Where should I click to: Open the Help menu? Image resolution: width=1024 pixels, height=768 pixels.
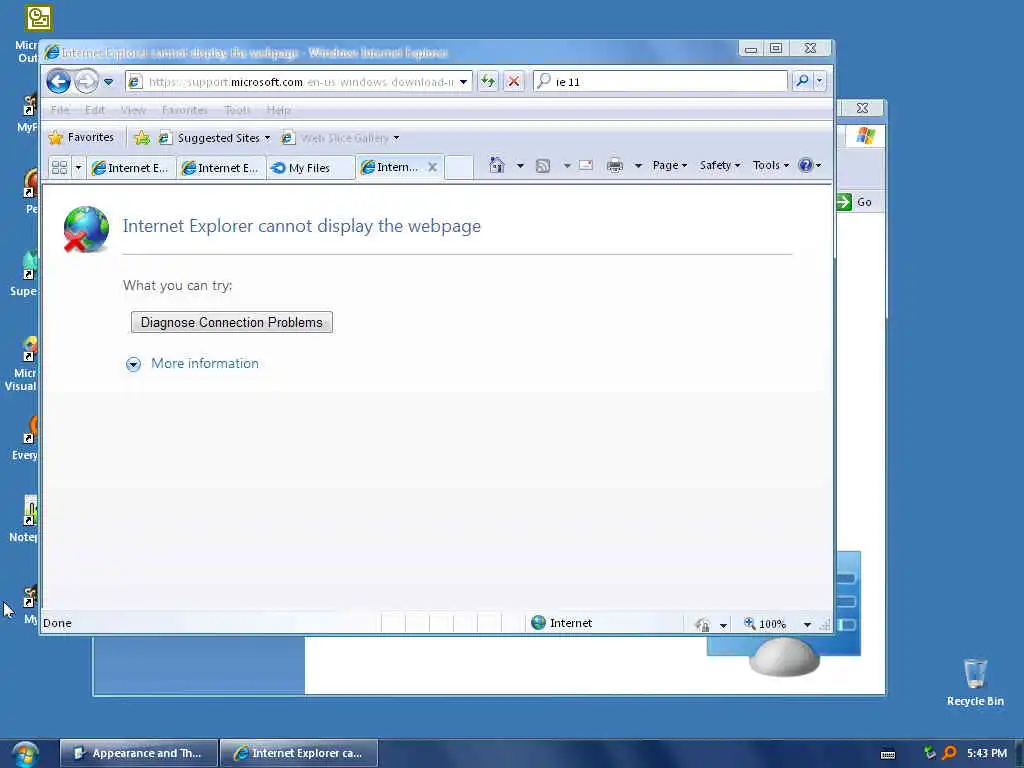278,110
